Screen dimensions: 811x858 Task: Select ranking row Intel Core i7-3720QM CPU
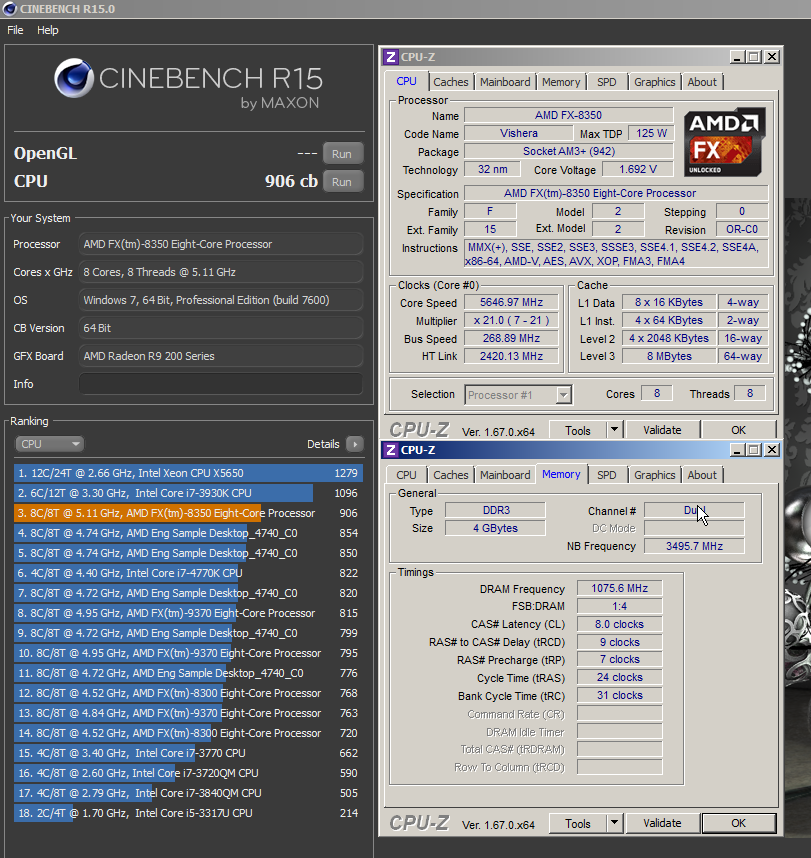[188, 773]
